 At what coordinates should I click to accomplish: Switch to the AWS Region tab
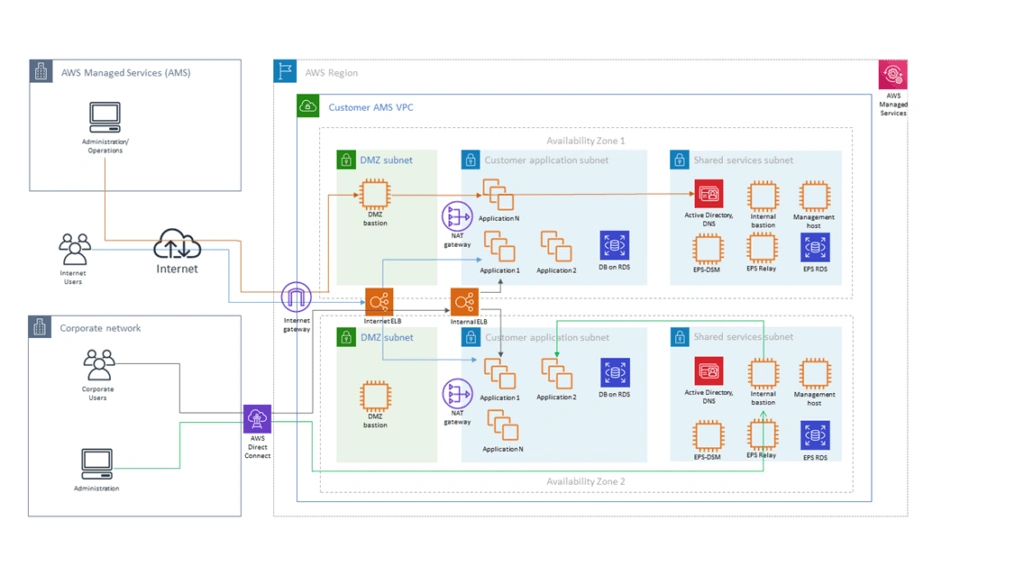330,72
